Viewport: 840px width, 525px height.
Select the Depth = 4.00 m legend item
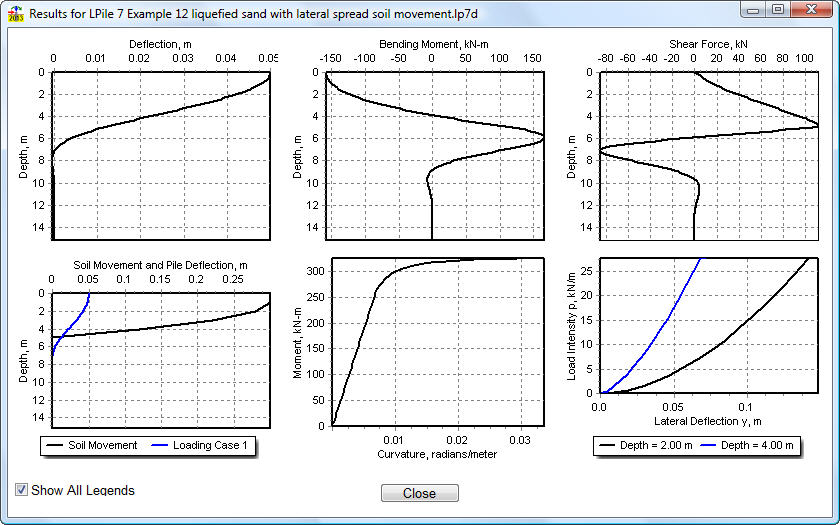coord(760,446)
